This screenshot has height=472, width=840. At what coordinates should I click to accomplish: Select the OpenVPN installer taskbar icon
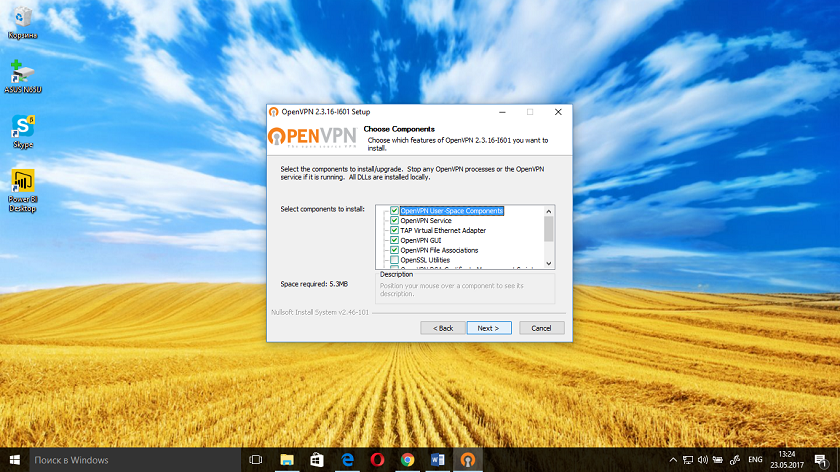pos(468,460)
